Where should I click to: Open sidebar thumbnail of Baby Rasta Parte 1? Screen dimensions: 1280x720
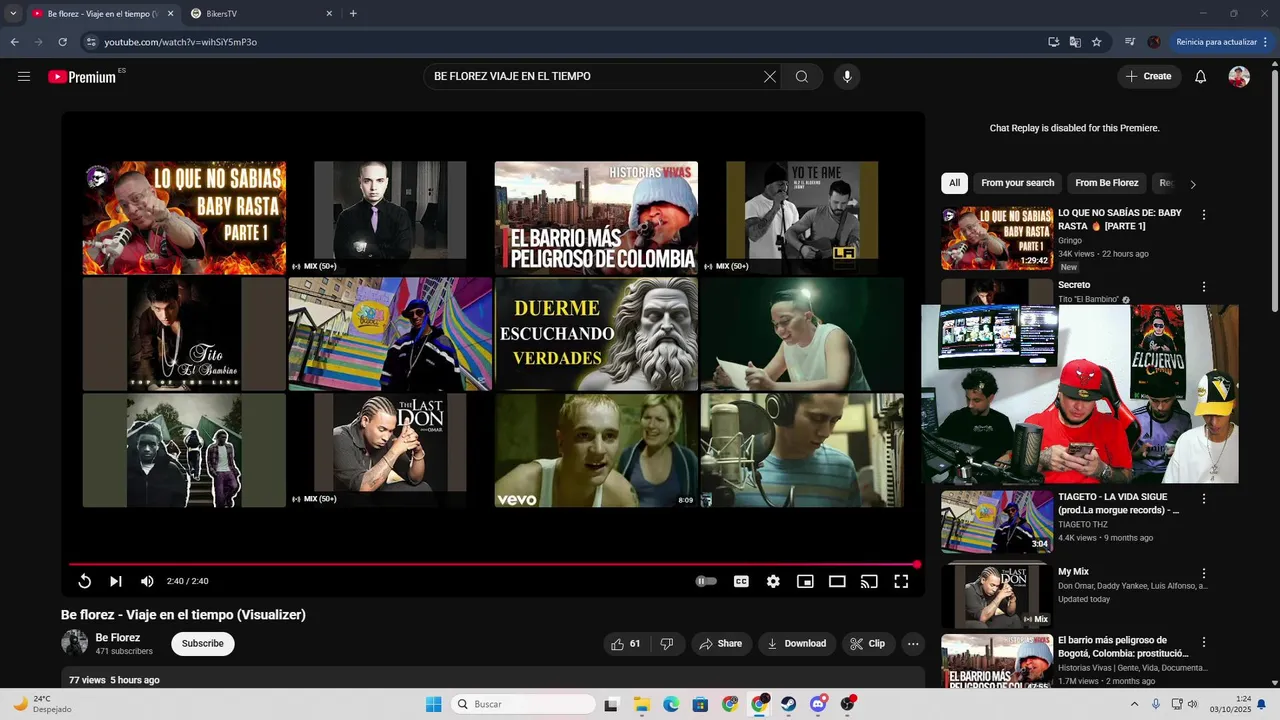[x=997, y=238]
